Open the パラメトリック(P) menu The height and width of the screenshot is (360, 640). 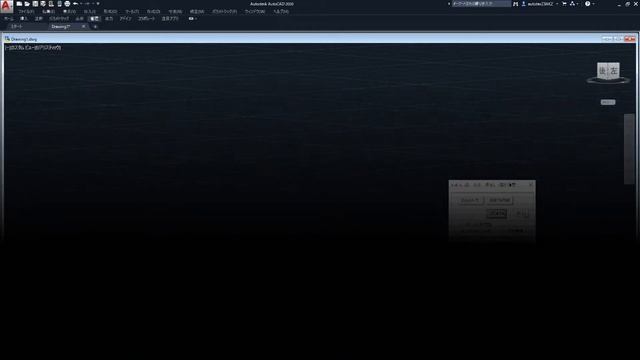click(224, 11)
